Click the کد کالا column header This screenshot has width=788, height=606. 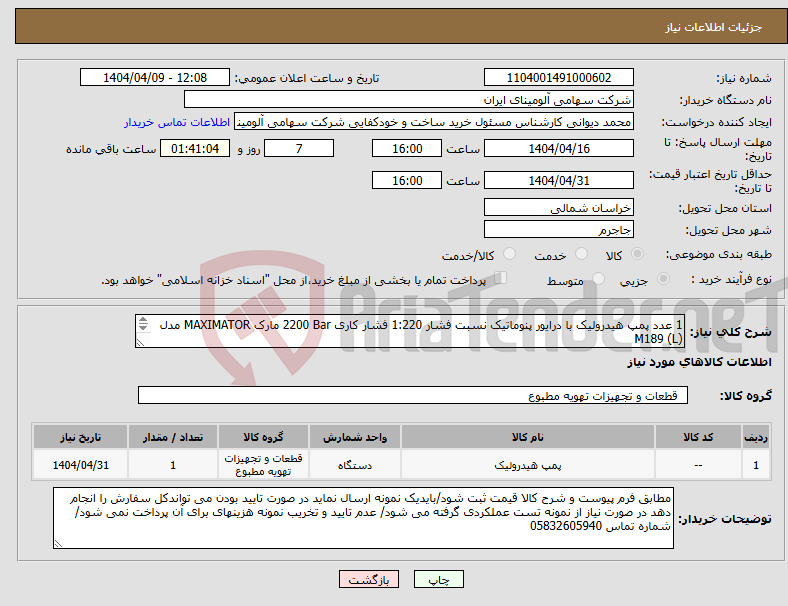[698, 437]
